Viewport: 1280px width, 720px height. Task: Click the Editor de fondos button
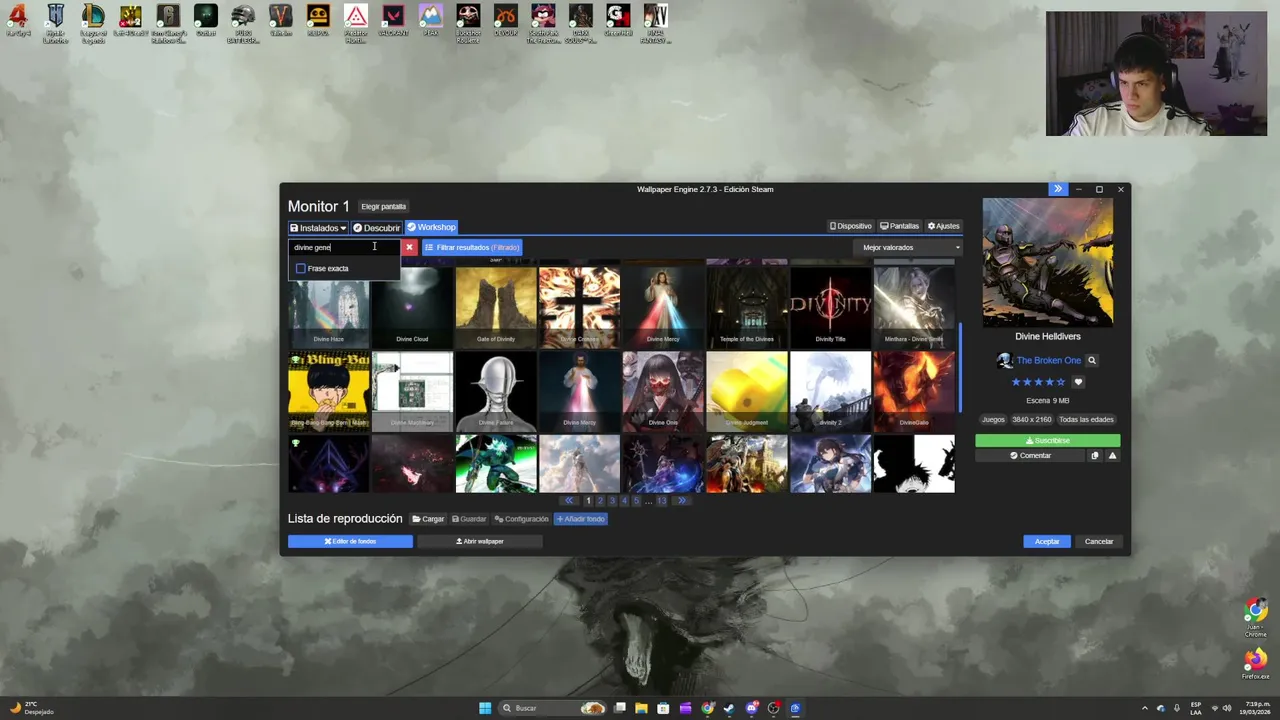pos(350,542)
